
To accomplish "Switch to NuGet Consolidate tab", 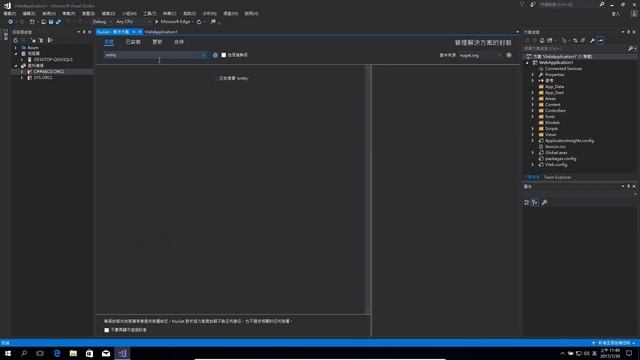I will pyautogui.click(x=179, y=42).
